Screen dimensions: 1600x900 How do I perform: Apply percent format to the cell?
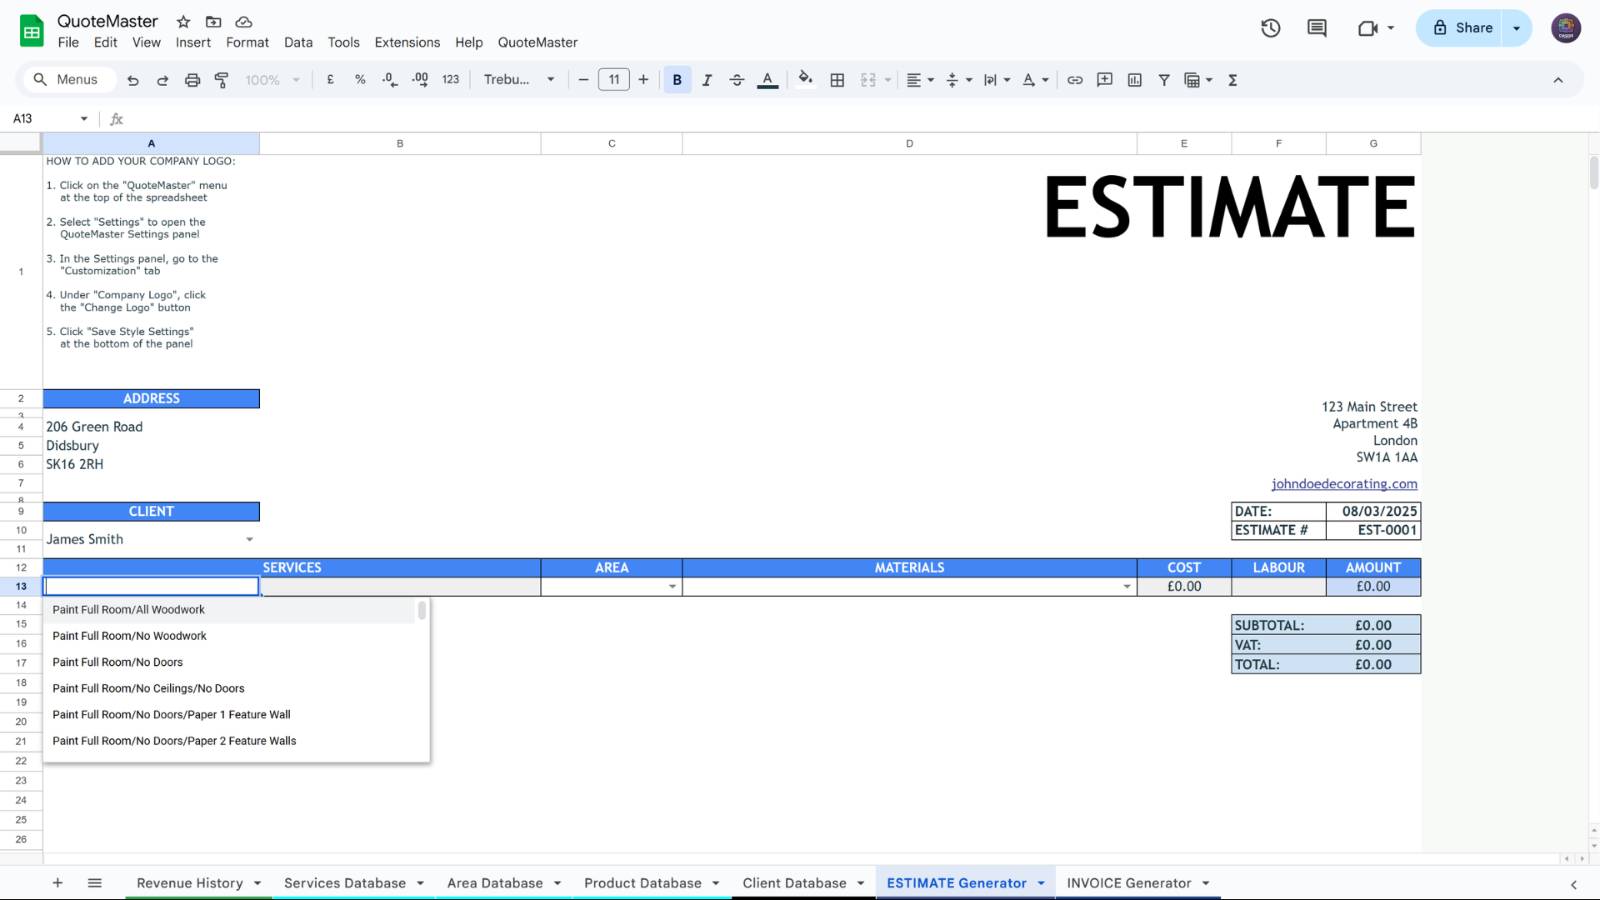point(360,79)
